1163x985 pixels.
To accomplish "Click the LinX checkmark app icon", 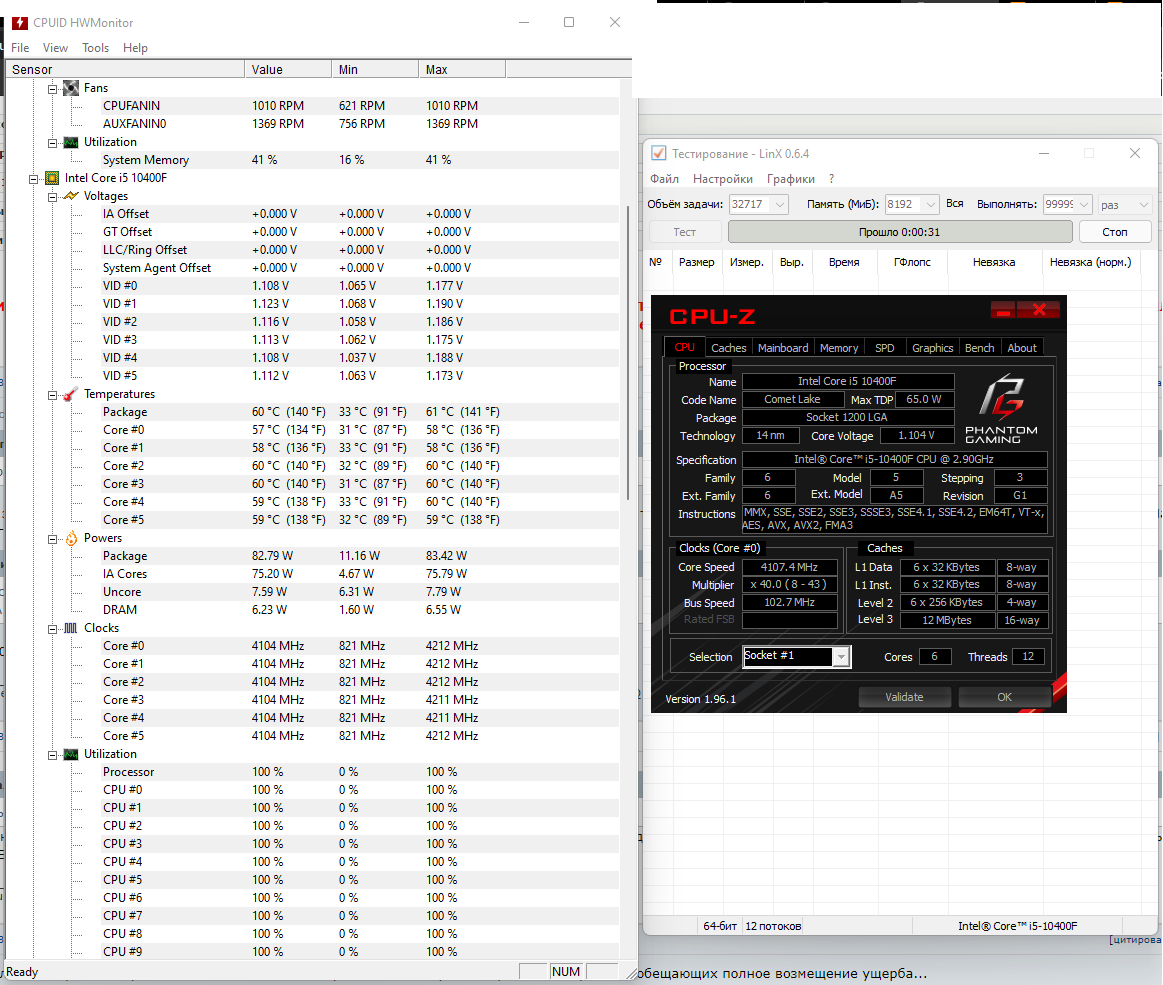I will tap(658, 154).
